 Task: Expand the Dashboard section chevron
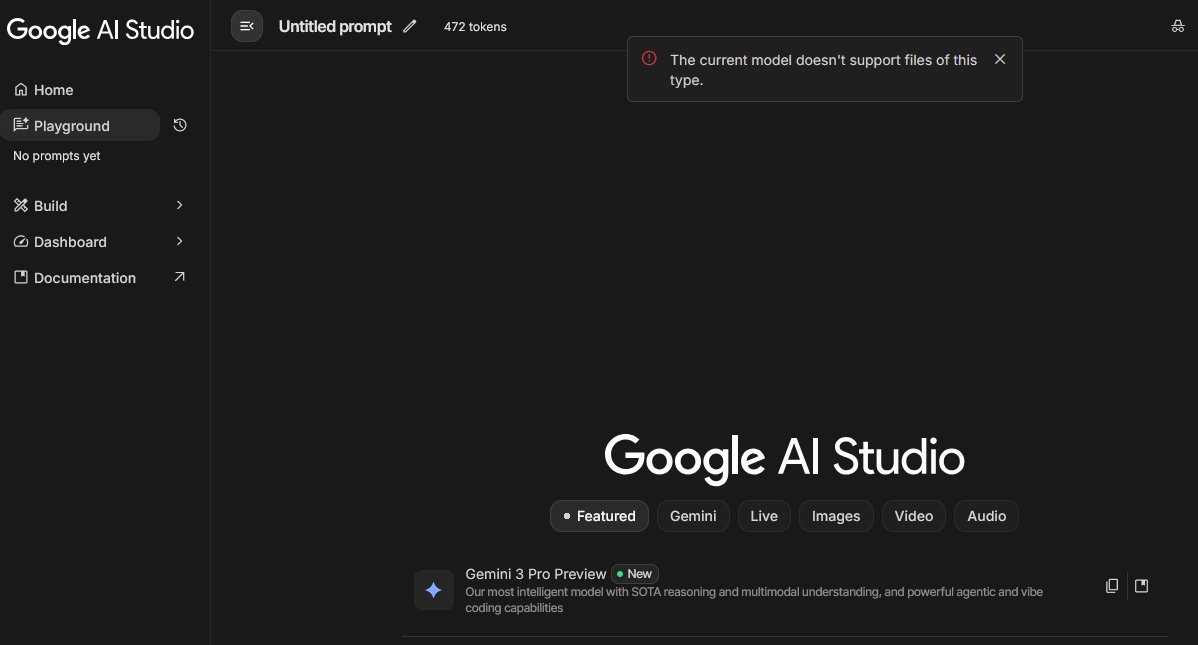tap(180, 241)
